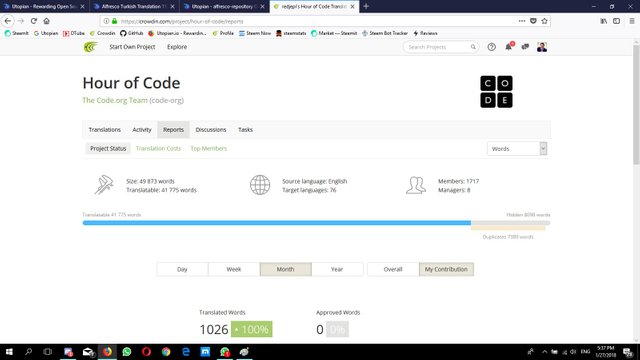The image size is (640, 360).
Task: Open the GitHub bookmark
Action: pos(131,33)
